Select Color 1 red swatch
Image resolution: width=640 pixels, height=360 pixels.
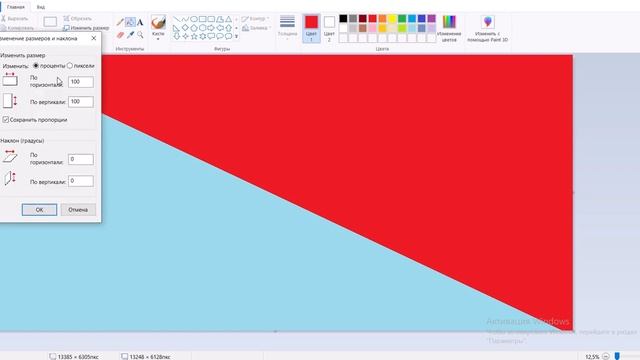pyautogui.click(x=311, y=28)
